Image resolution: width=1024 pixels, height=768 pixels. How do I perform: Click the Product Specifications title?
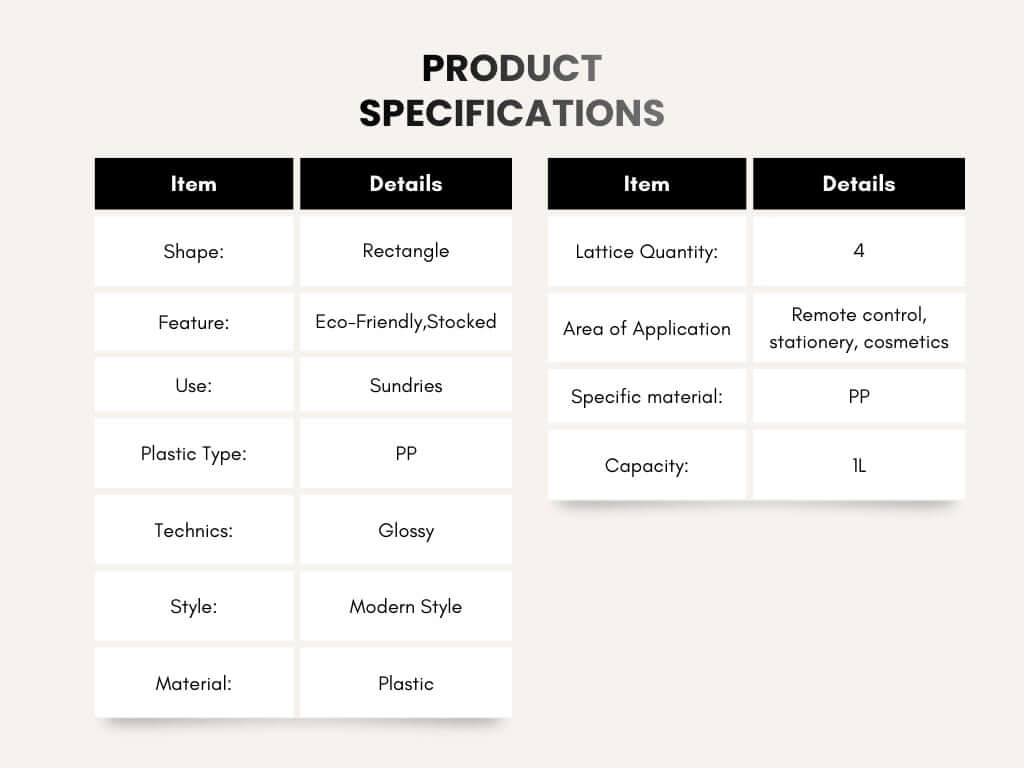pyautogui.click(x=511, y=91)
